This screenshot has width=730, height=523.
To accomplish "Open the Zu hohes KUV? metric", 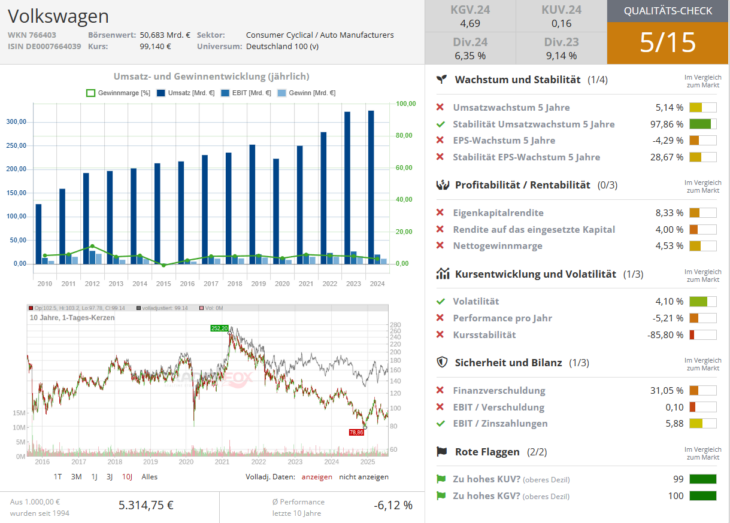I will pyautogui.click(x=511, y=479).
